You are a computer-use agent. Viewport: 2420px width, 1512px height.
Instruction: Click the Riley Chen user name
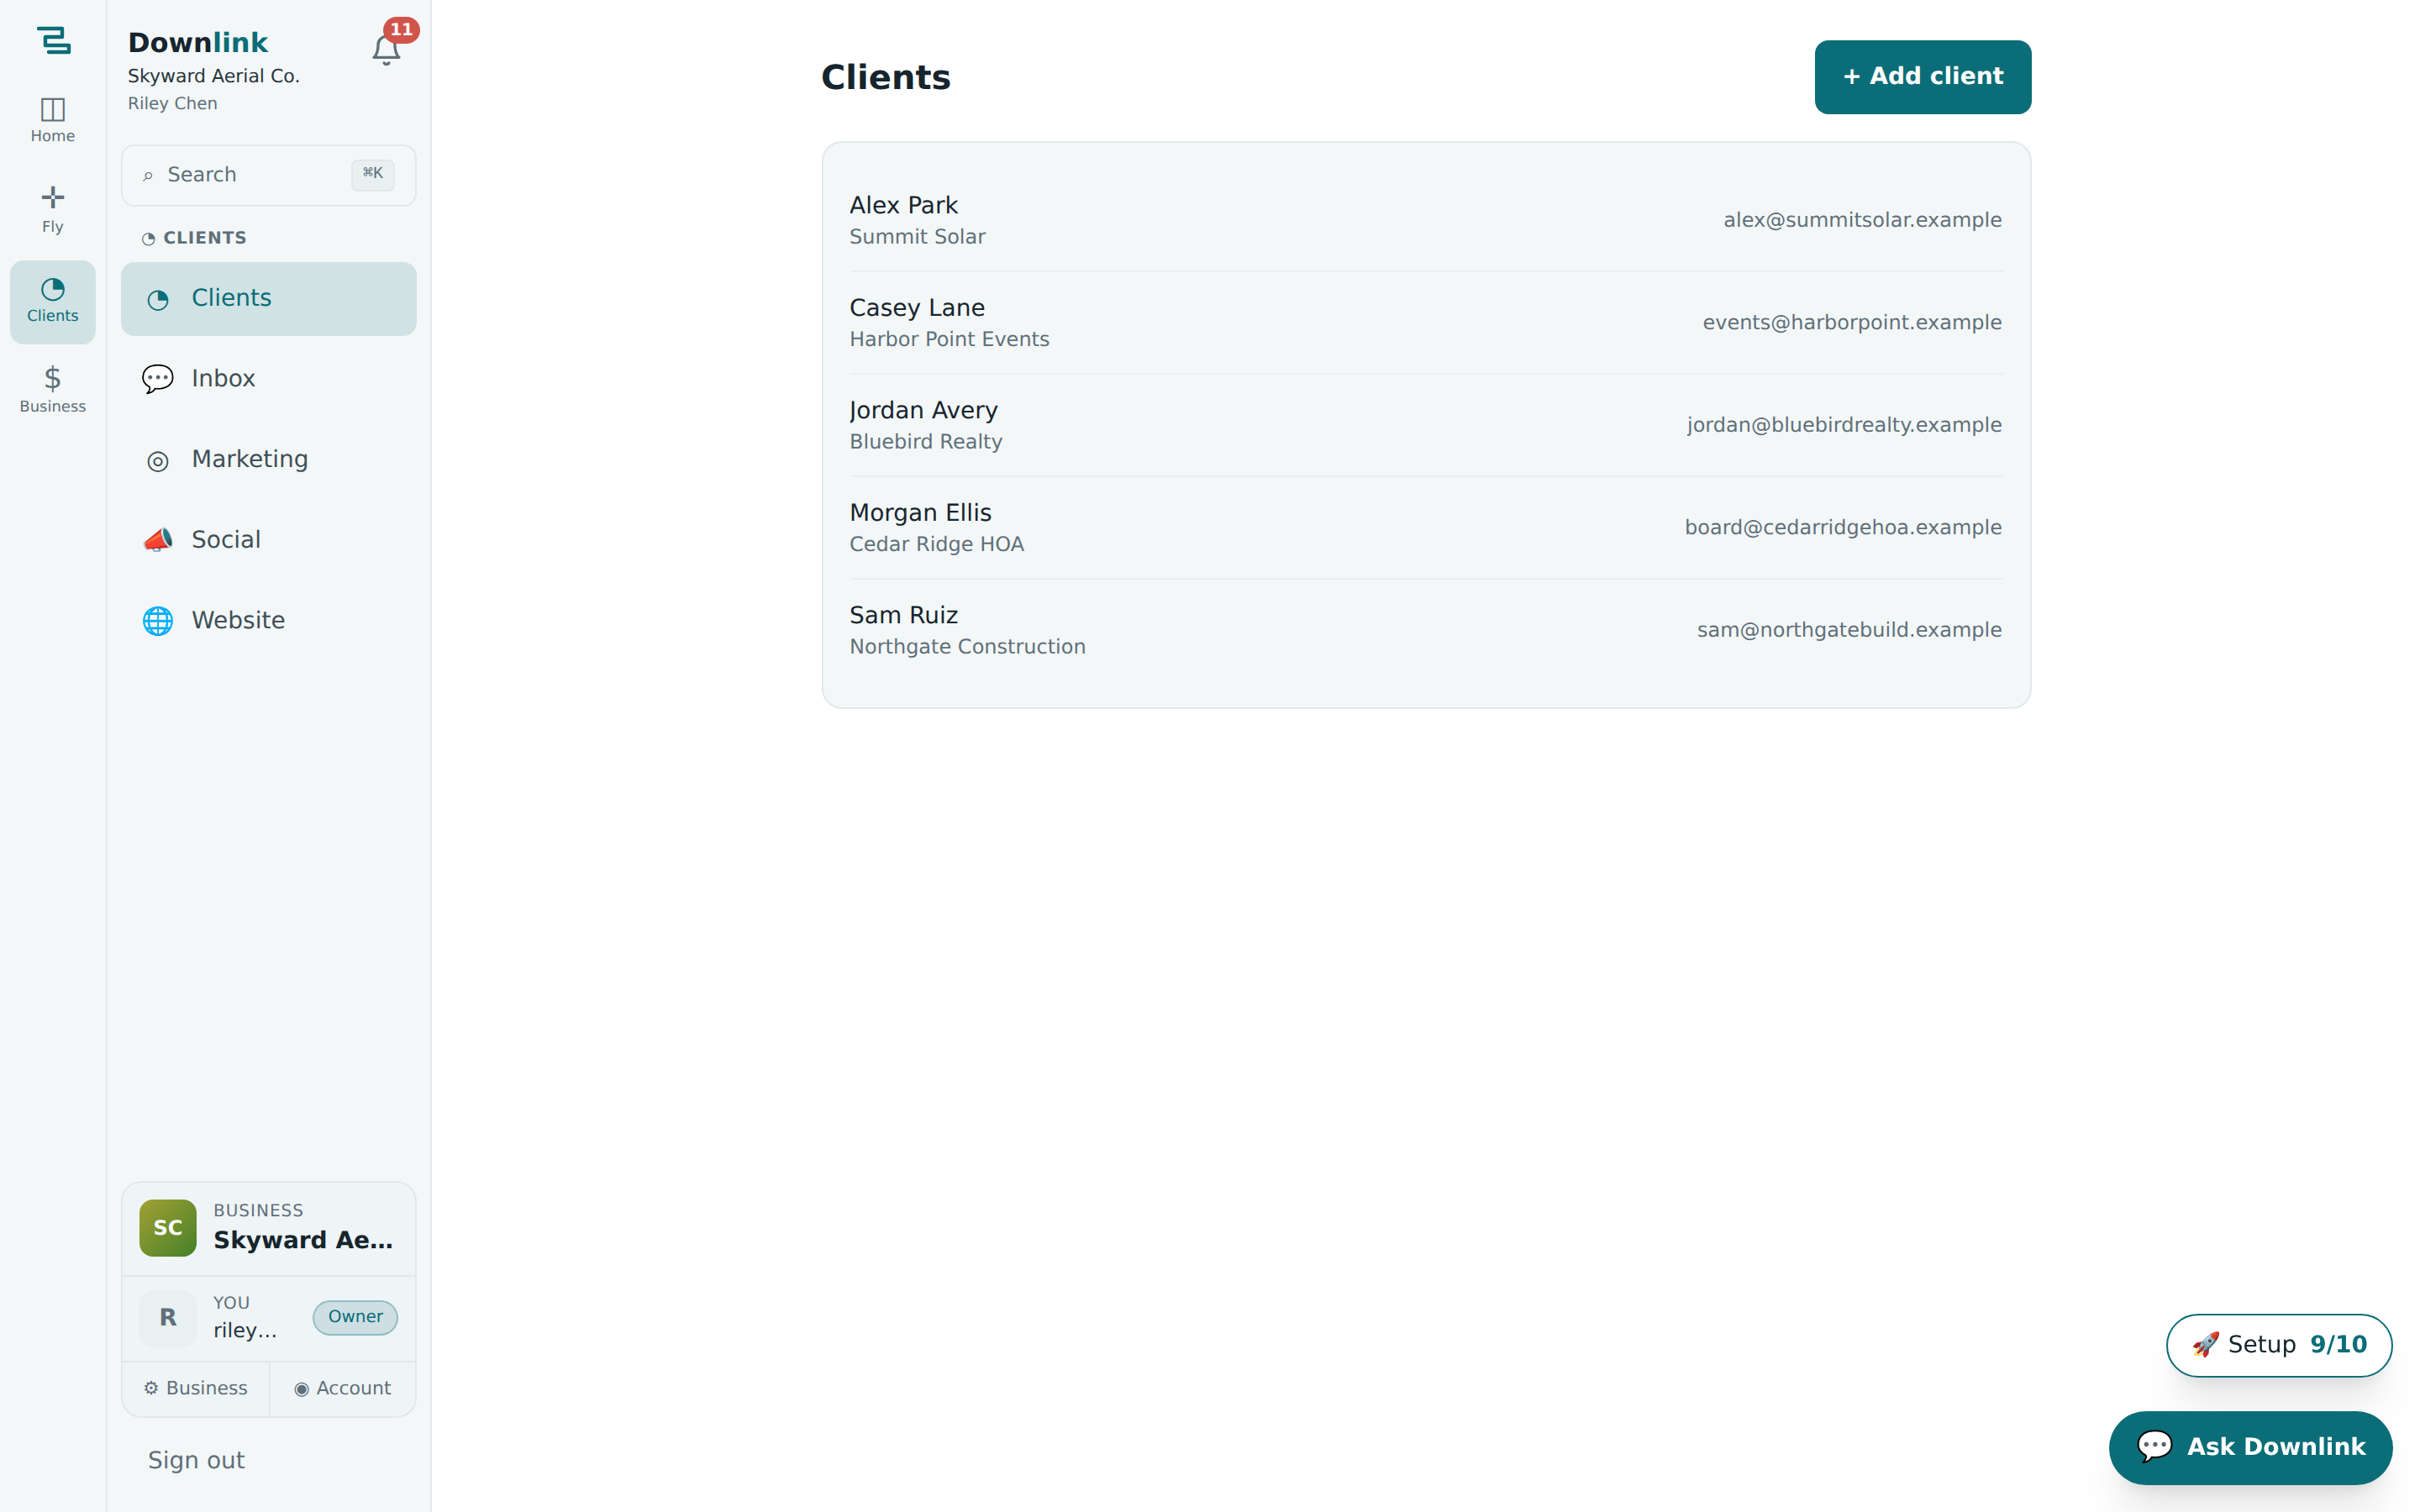pyautogui.click(x=172, y=104)
